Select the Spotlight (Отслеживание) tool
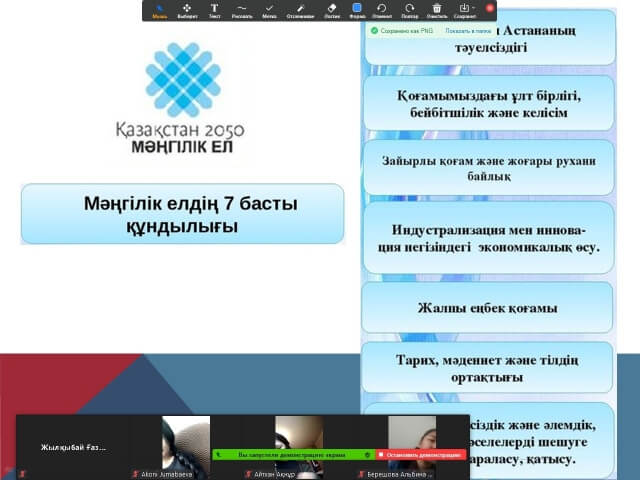 [x=300, y=11]
